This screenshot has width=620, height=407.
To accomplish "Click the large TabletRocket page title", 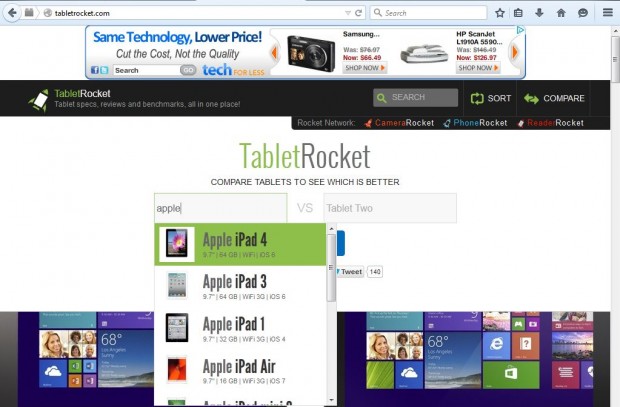I will [305, 156].
